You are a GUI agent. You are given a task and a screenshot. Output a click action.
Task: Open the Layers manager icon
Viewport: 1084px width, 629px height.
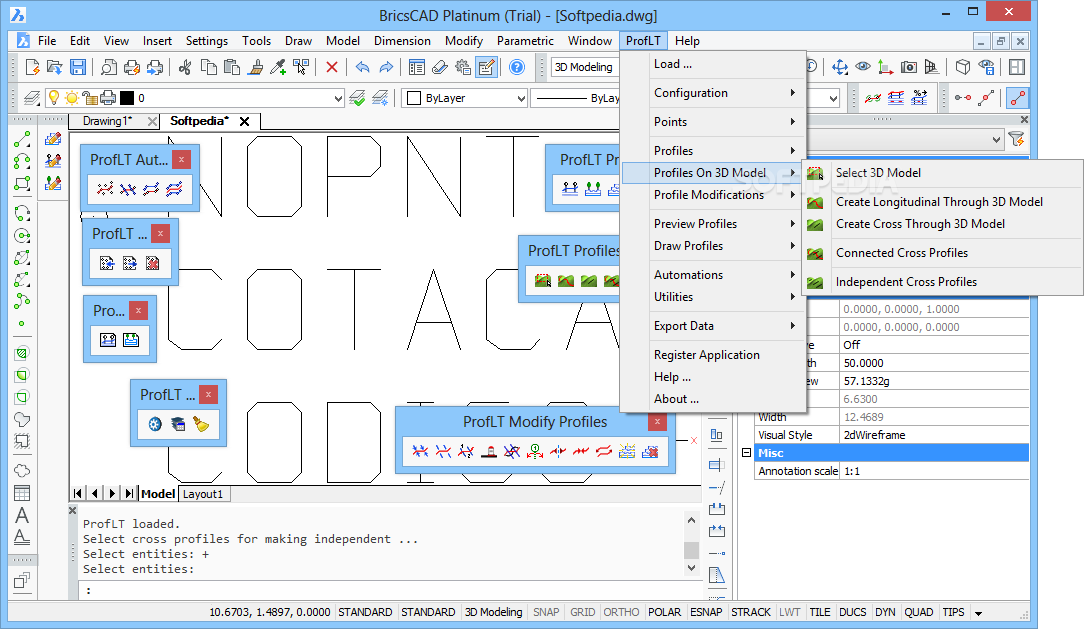coord(31,98)
